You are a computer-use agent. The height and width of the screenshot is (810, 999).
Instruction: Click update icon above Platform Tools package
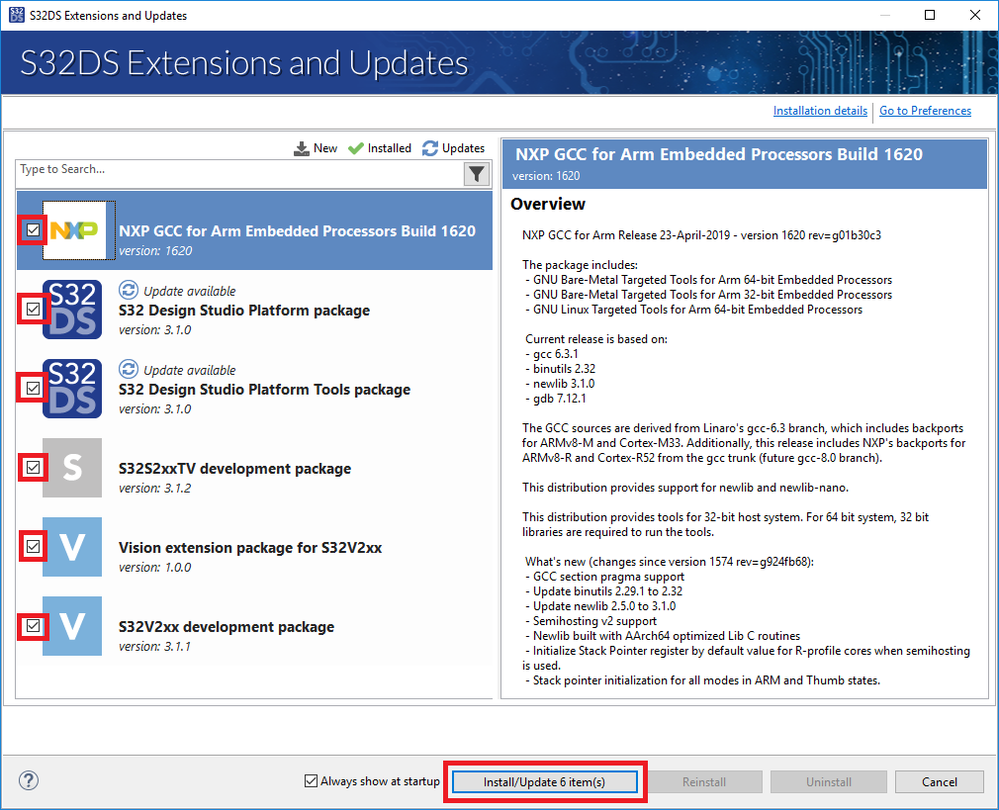[128, 369]
